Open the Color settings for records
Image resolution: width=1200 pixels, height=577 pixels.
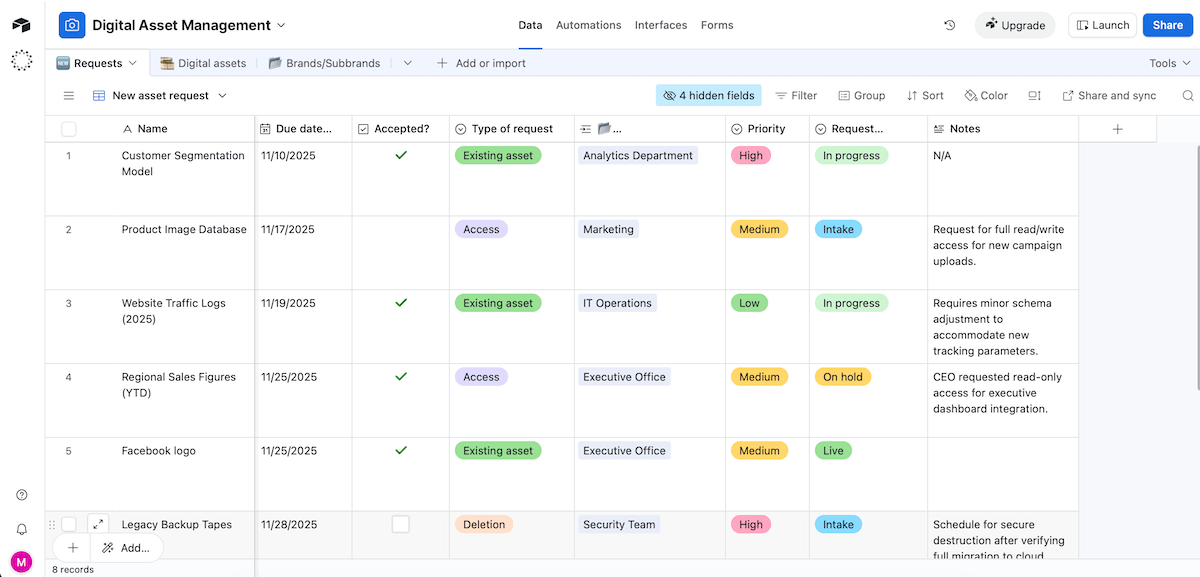coord(985,95)
